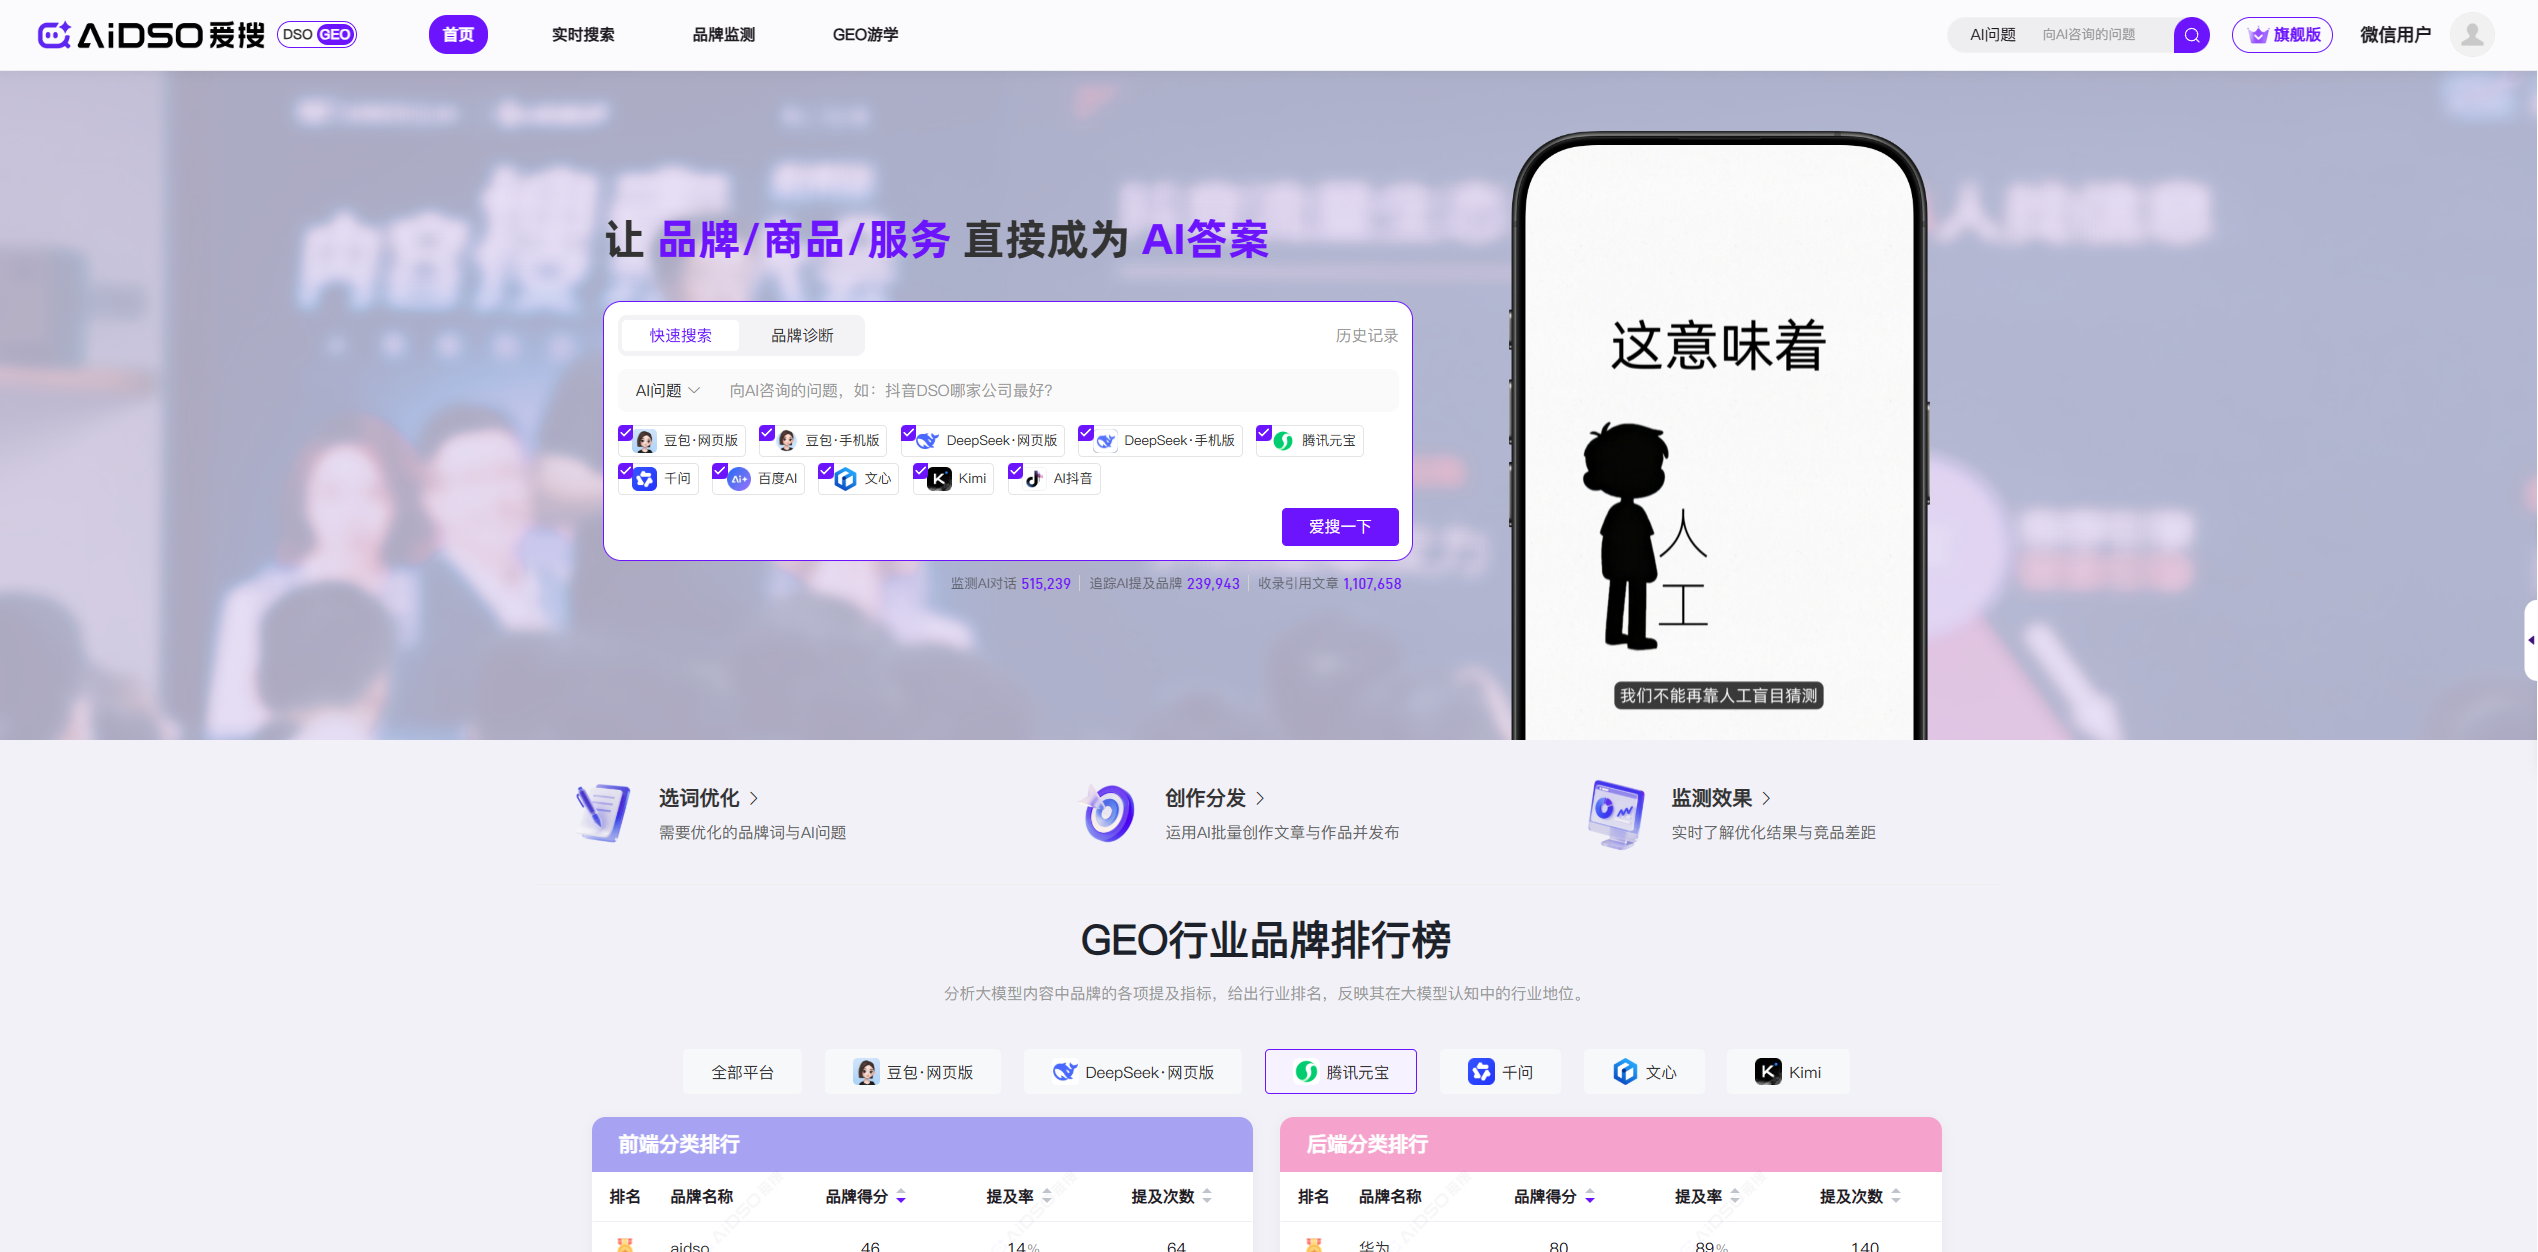2538x1252 pixels.
Task: Toggle the 腾讯元宝 checkbox in search box
Action: point(1264,433)
